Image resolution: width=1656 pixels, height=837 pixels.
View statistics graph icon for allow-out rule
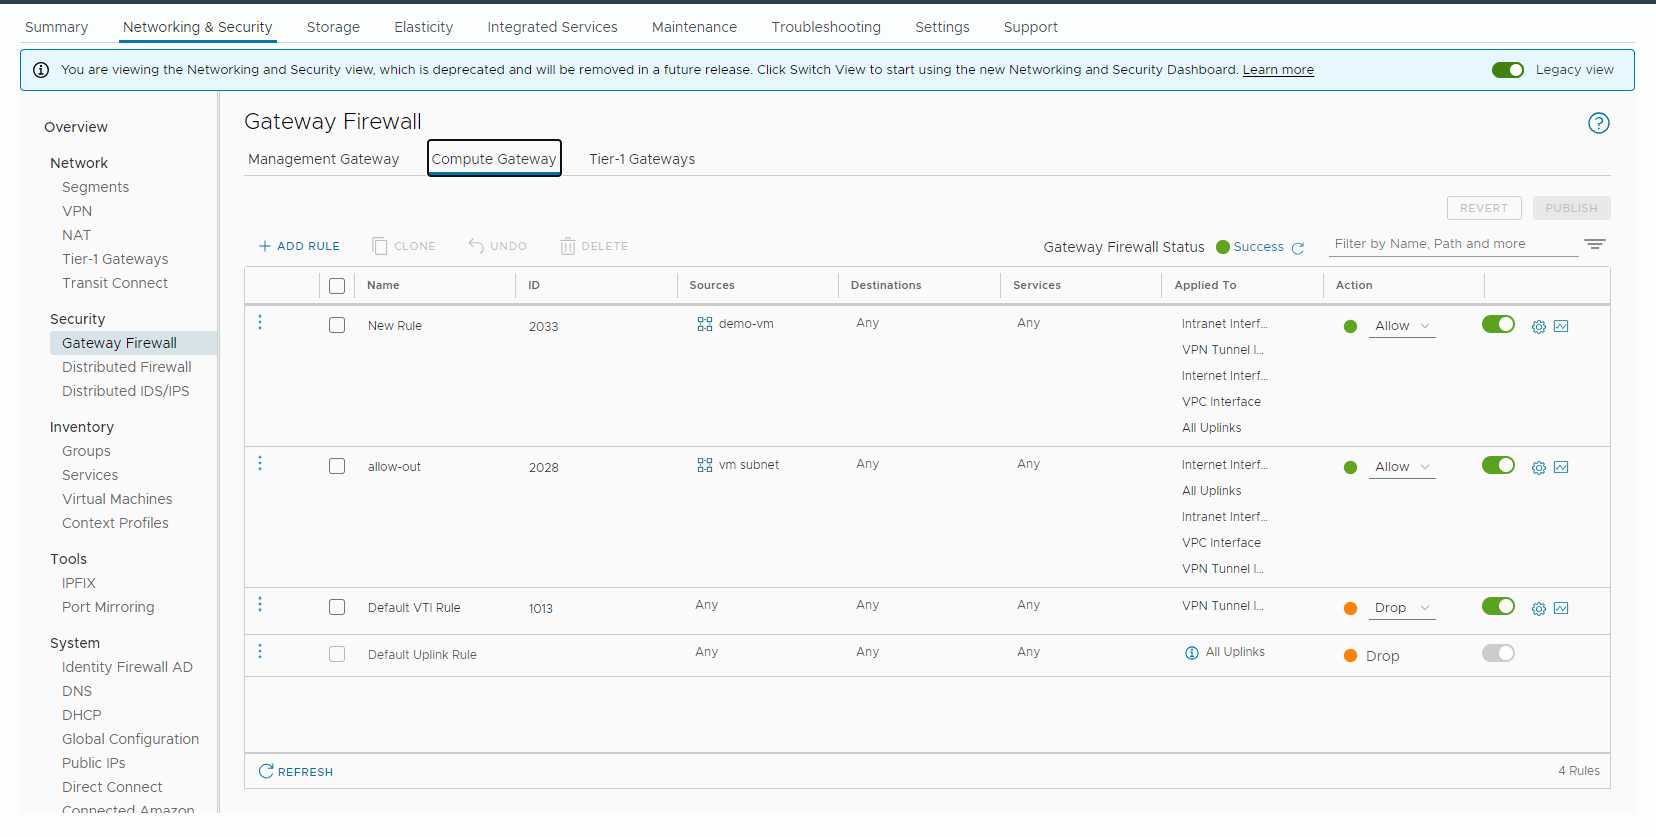pyautogui.click(x=1561, y=467)
